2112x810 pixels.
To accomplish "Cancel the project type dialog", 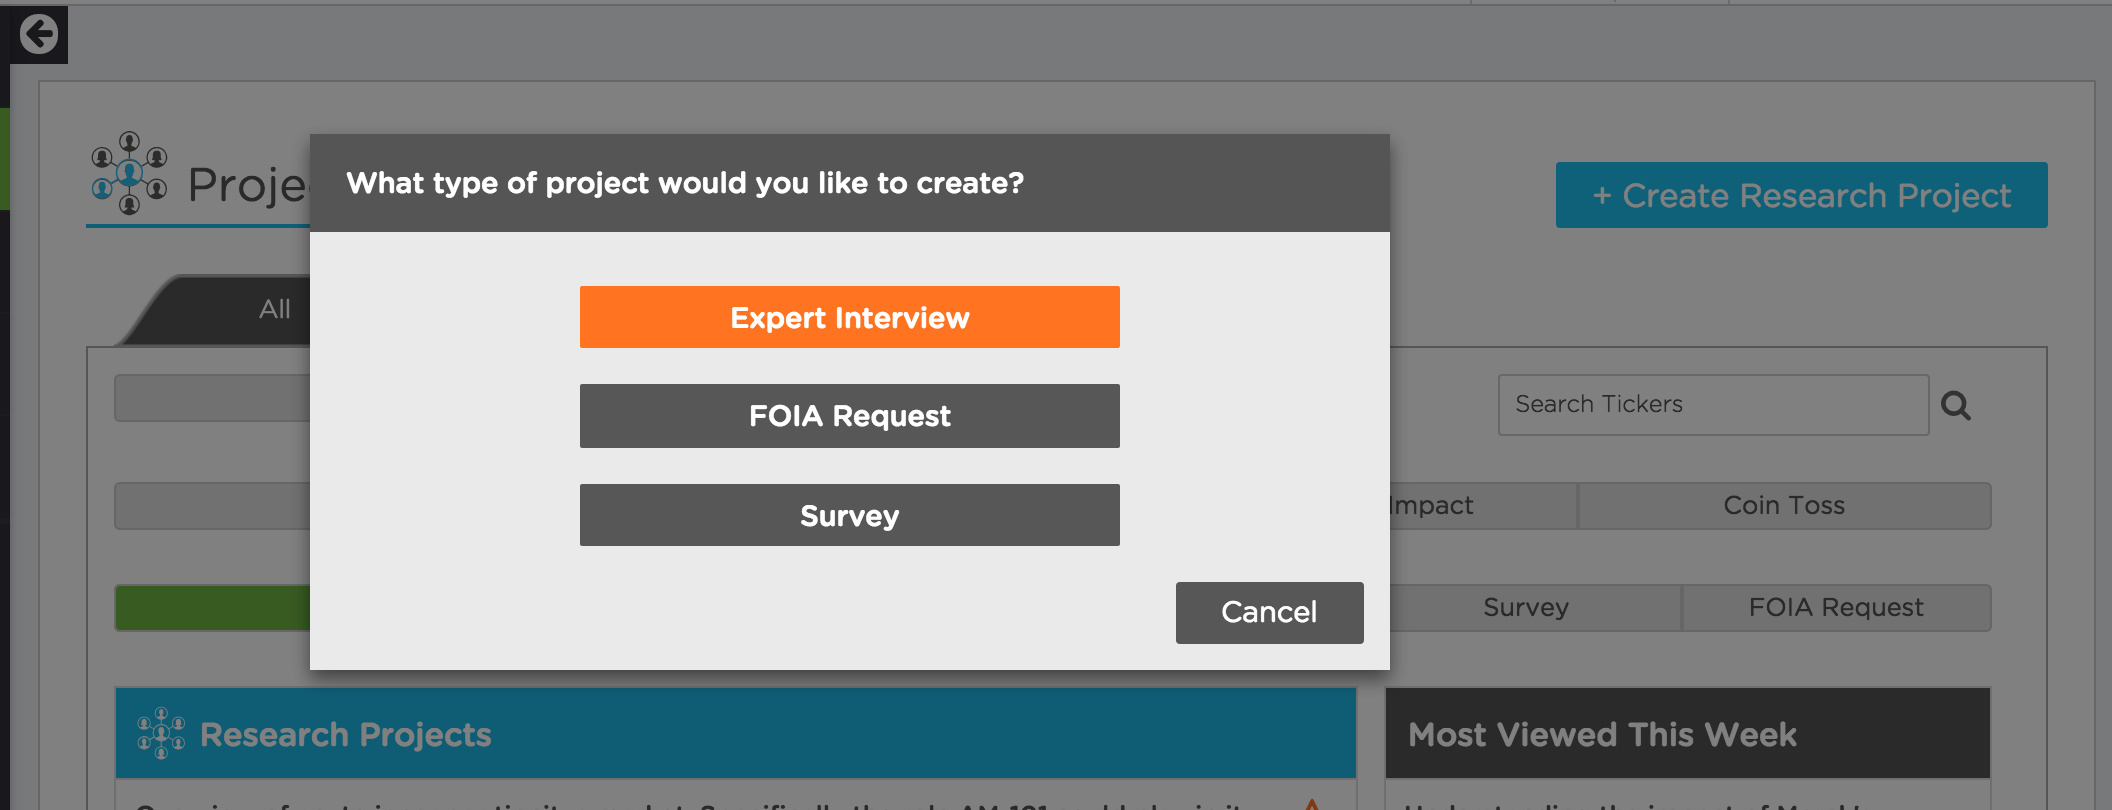I will point(1269,612).
